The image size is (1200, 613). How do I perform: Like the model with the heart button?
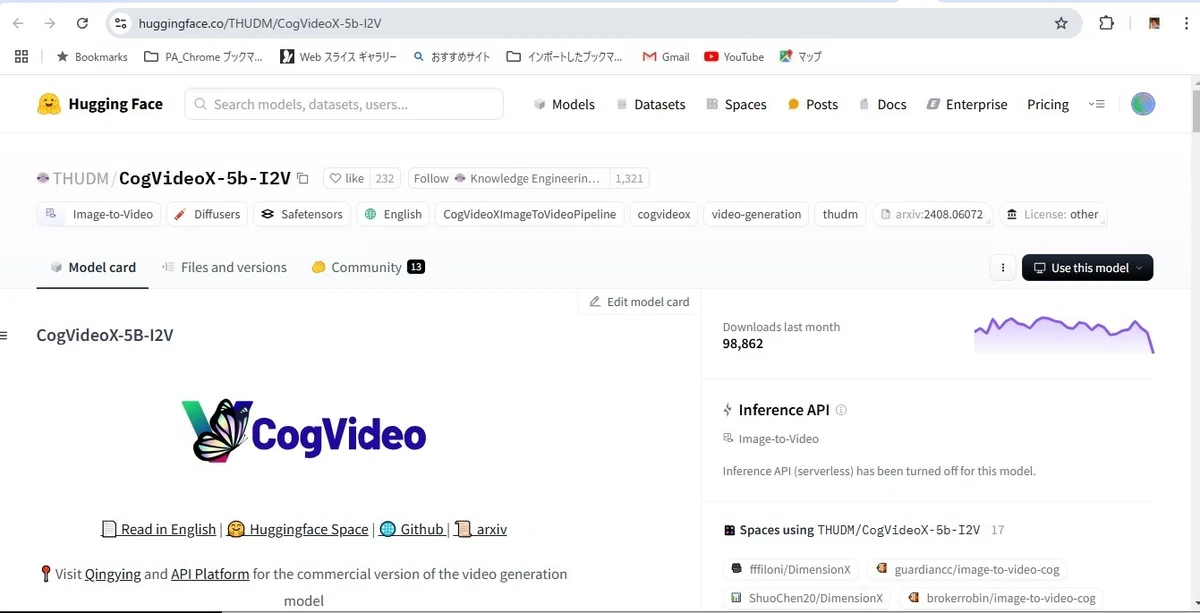[347, 179]
